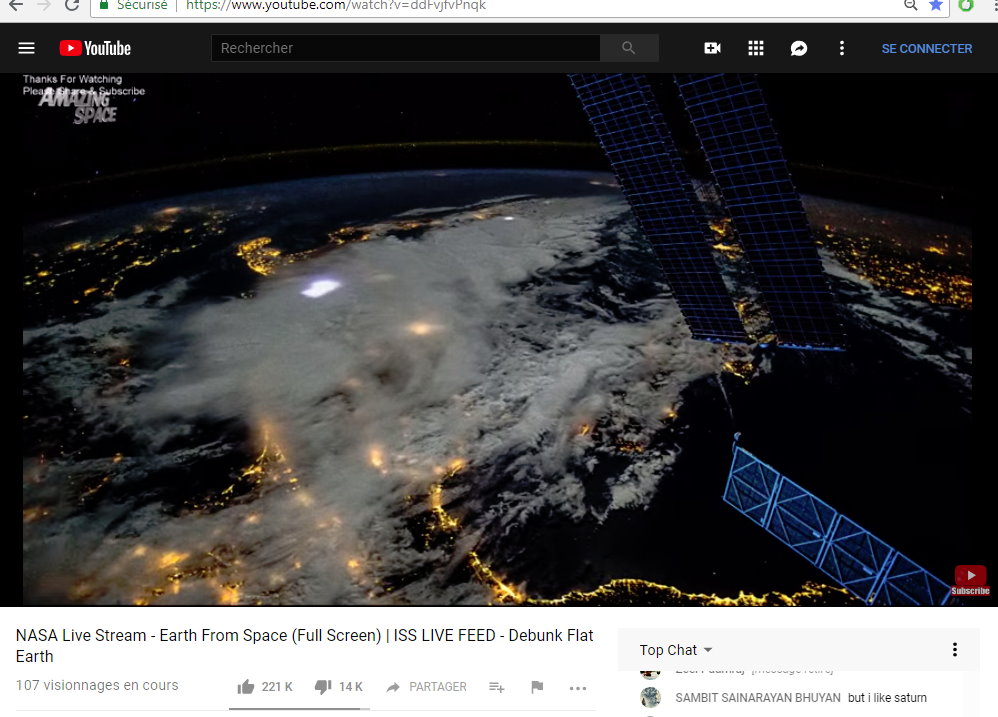Image resolution: width=998 pixels, height=717 pixels.
Task: Open the YouTube apps grid icon
Action: click(x=756, y=48)
